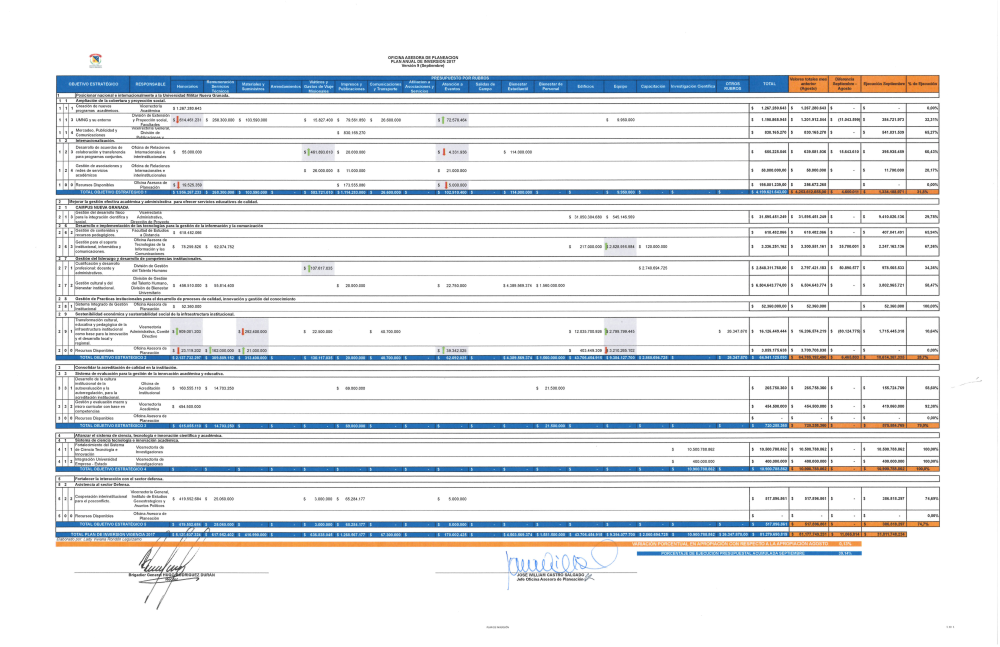This screenshot has height=647, width=1000.
Task: Click the 'TOTAL OBJETIVO ESTRATÉGICO 5' row
Action: [x=497, y=524]
